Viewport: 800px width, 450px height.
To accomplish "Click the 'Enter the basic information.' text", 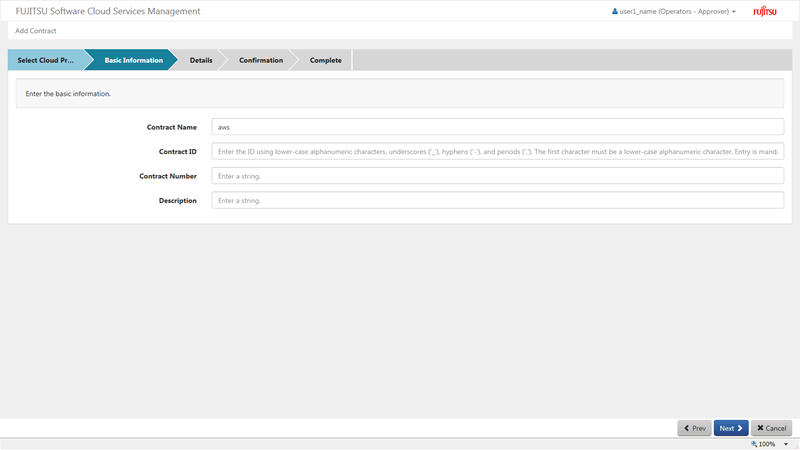I will pyautogui.click(x=68, y=94).
